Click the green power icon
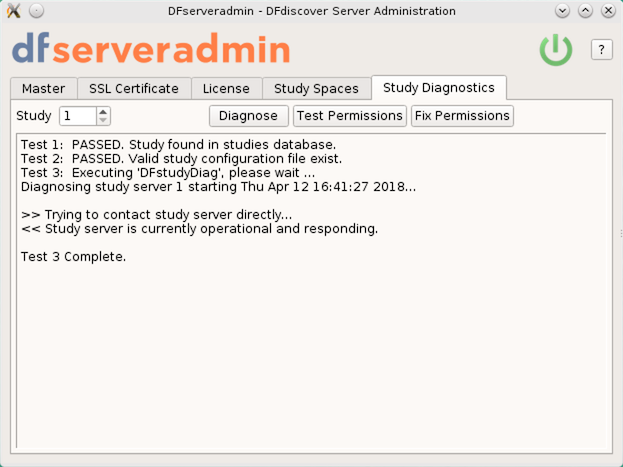This screenshot has height=467, width=623. pyautogui.click(x=555, y=50)
